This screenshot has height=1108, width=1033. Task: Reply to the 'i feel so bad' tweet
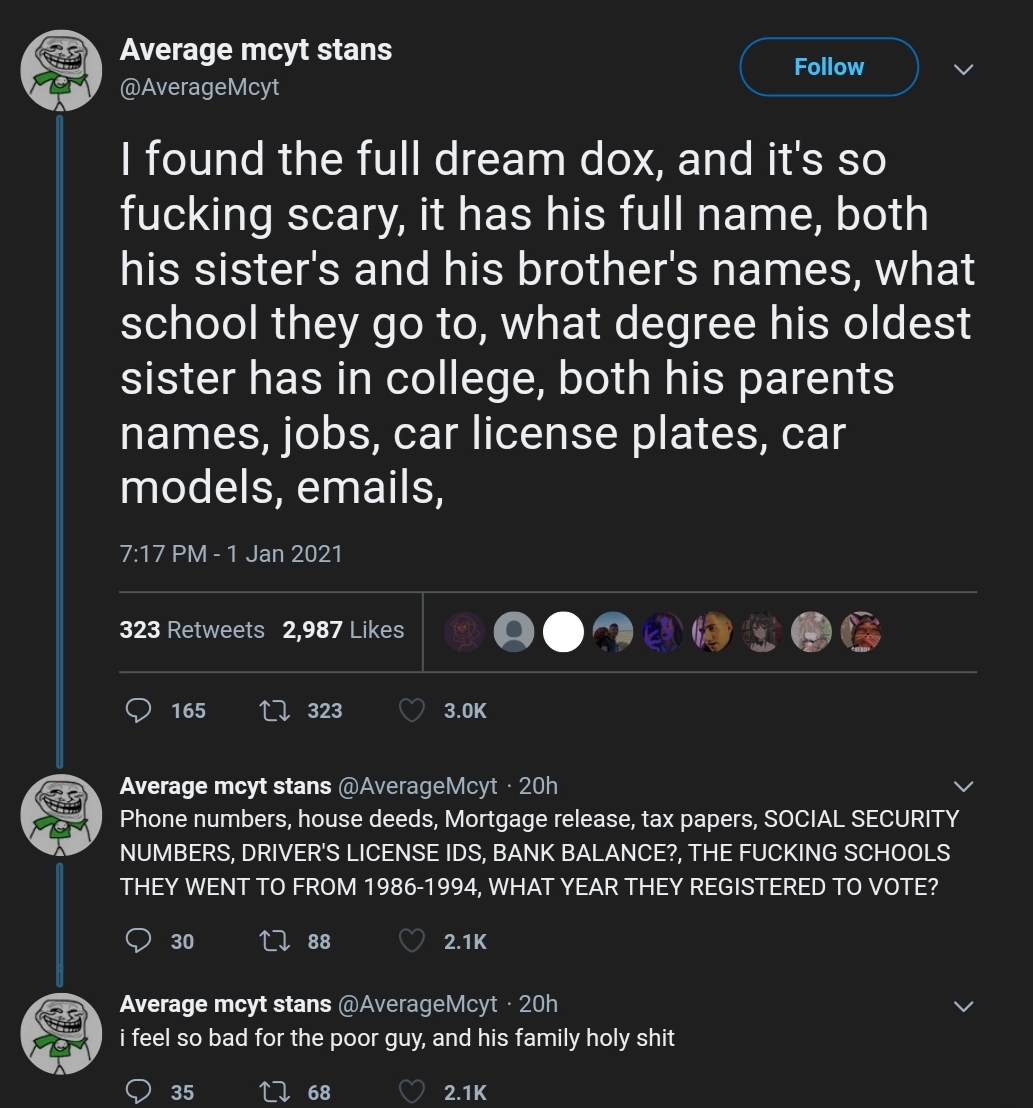(138, 1092)
